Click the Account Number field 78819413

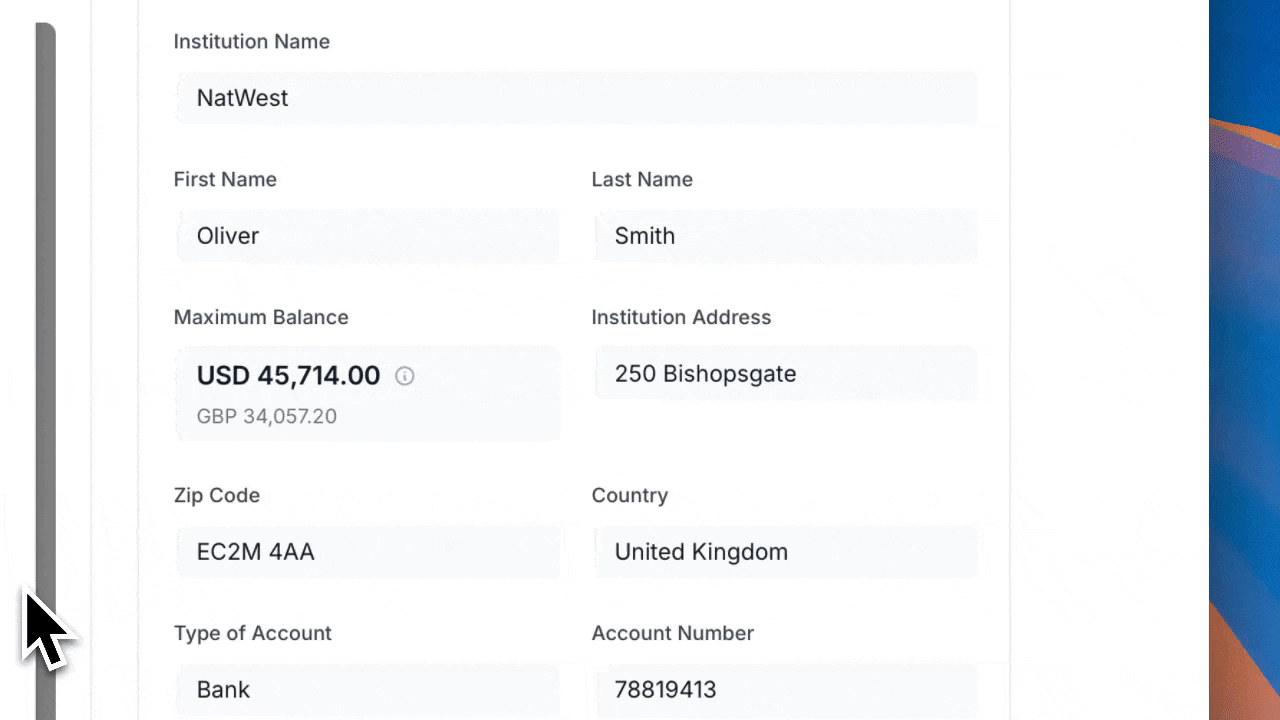pyautogui.click(x=785, y=690)
